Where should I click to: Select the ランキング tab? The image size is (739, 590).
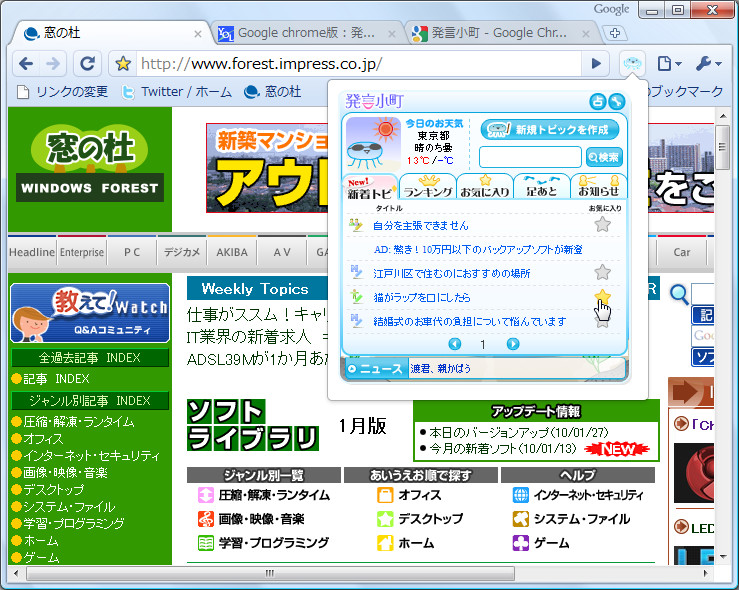(x=428, y=187)
